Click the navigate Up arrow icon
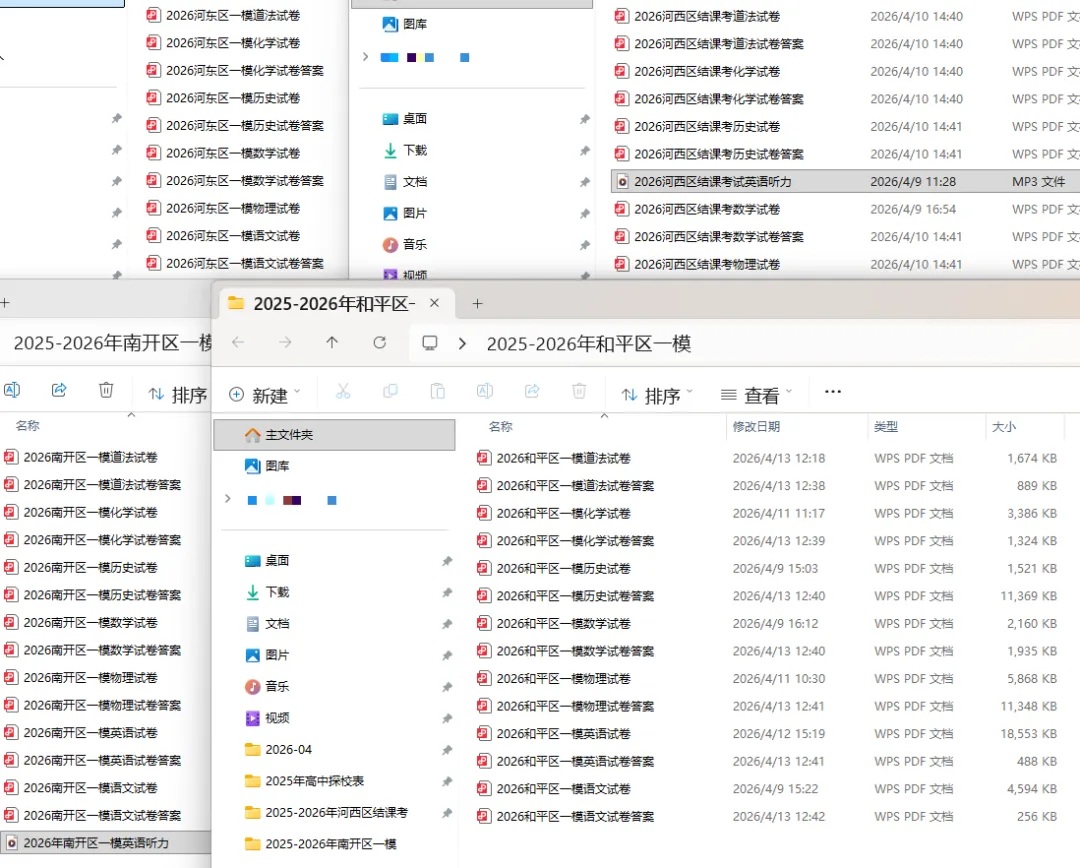Viewport: 1080px width, 868px height. 332,342
